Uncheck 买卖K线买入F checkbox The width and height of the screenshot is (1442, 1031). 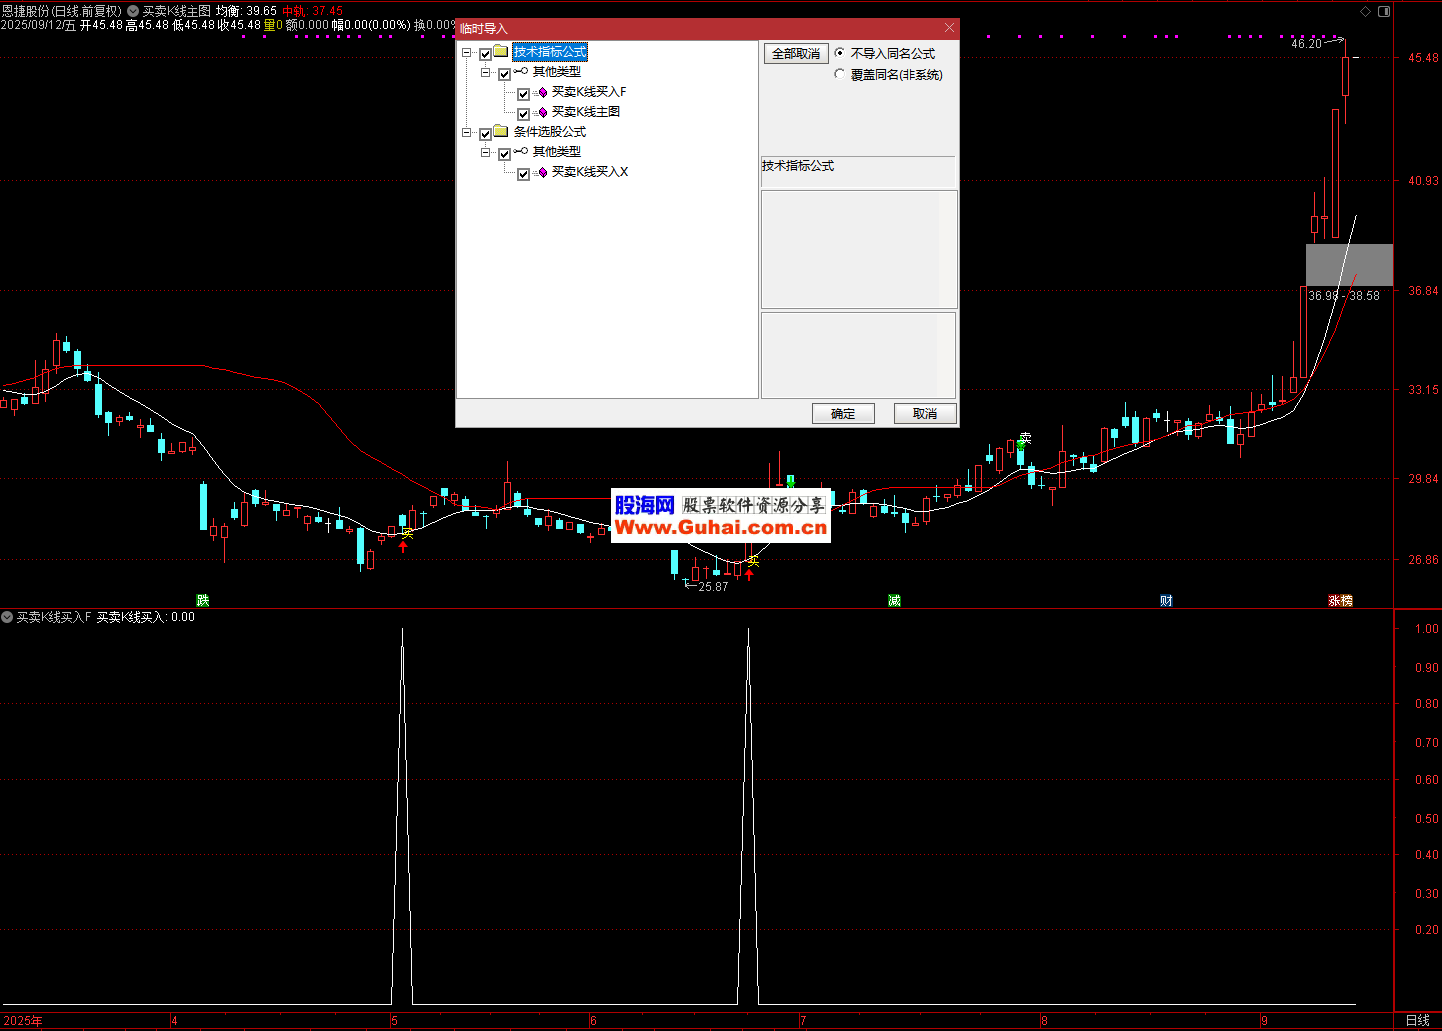(x=523, y=93)
